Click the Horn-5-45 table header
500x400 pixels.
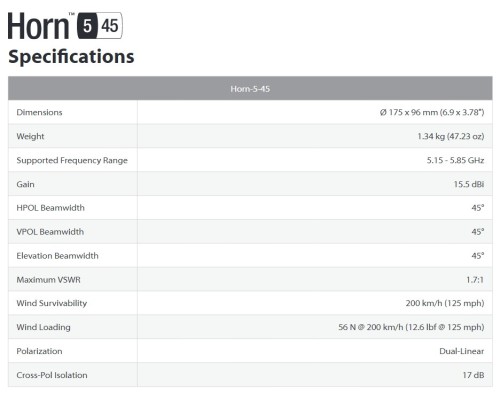[250, 89]
